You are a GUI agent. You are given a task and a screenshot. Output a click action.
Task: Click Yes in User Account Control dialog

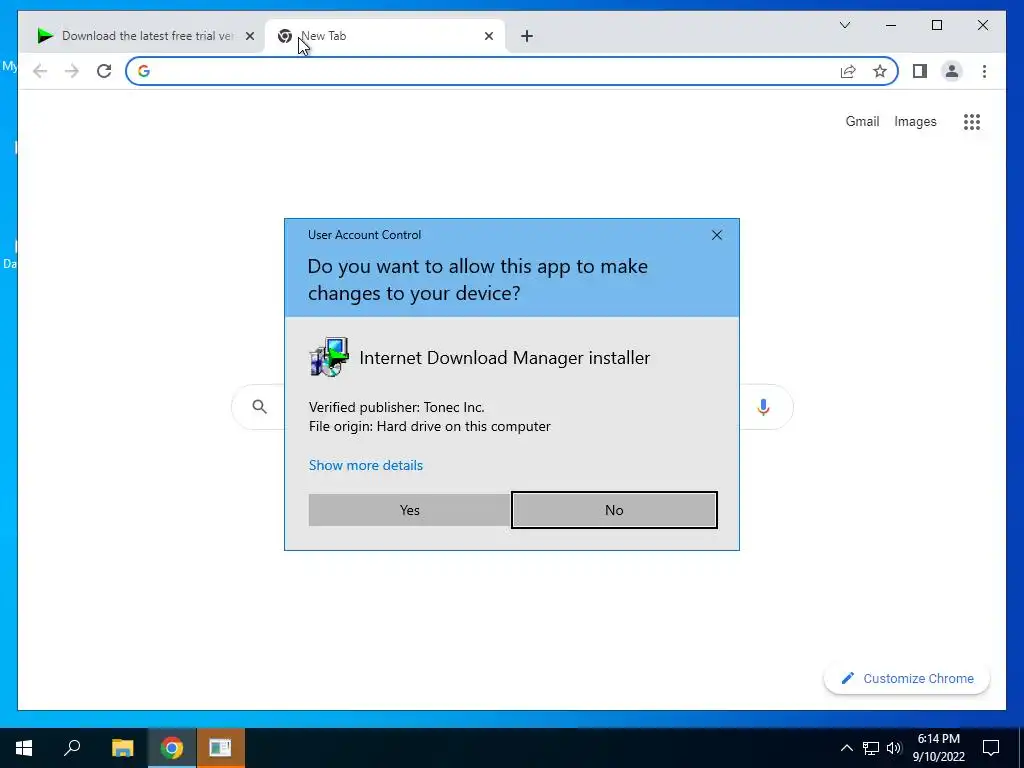tap(409, 510)
